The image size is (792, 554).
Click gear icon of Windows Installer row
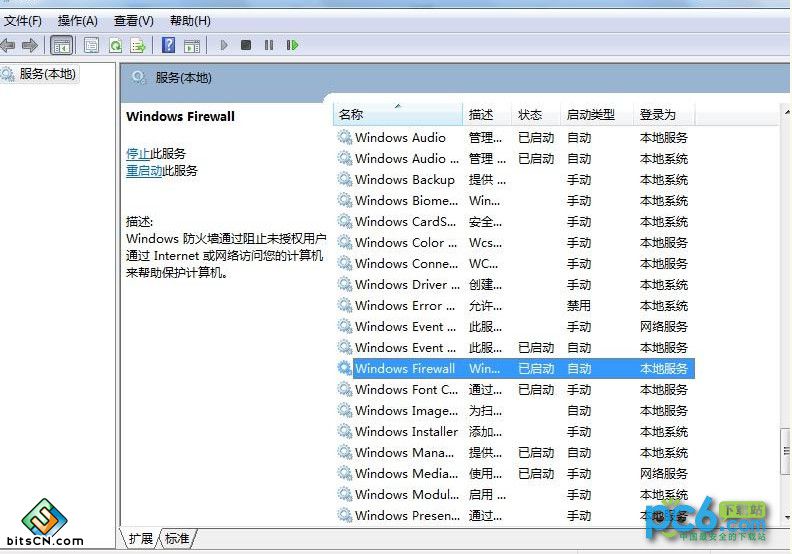[344, 432]
